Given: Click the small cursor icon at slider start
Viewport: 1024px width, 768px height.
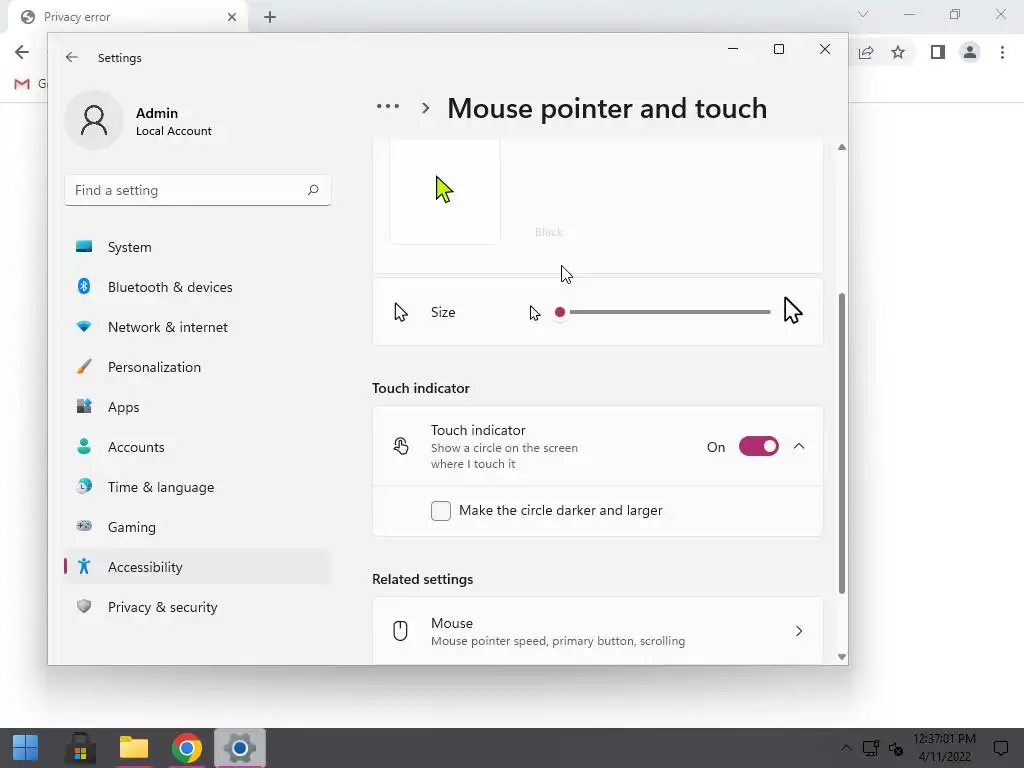Looking at the screenshot, I should click(535, 313).
